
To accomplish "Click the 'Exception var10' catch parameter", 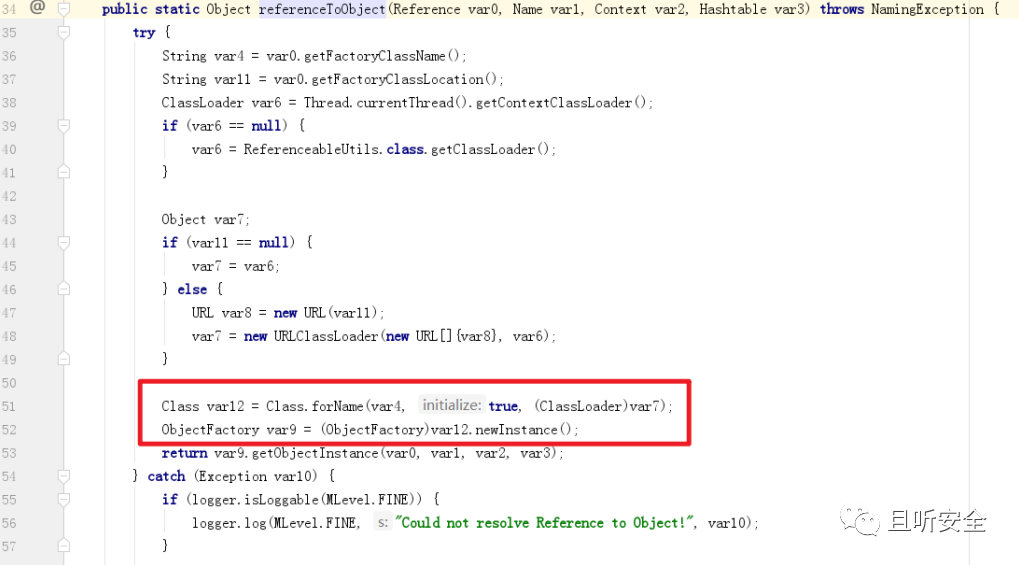I will pos(256,477).
